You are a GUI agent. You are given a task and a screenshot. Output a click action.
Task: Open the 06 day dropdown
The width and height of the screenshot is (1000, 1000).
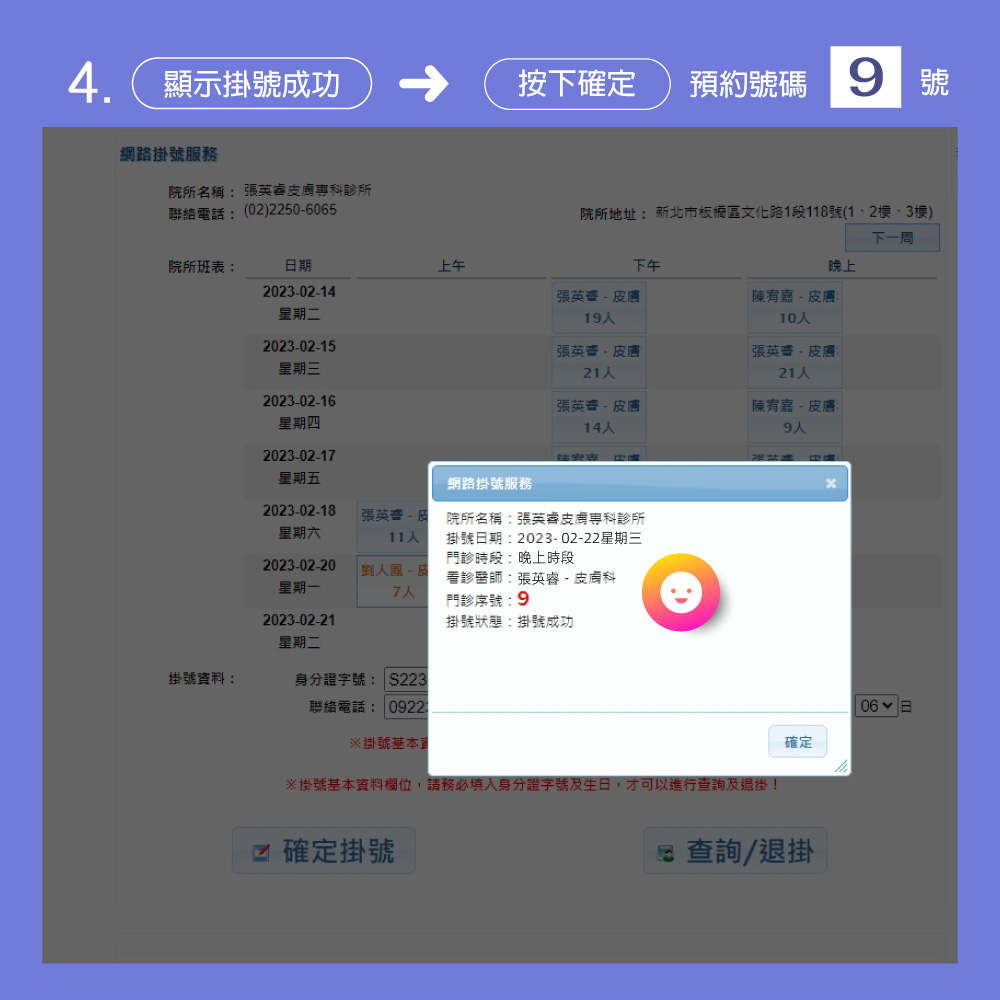click(876, 706)
